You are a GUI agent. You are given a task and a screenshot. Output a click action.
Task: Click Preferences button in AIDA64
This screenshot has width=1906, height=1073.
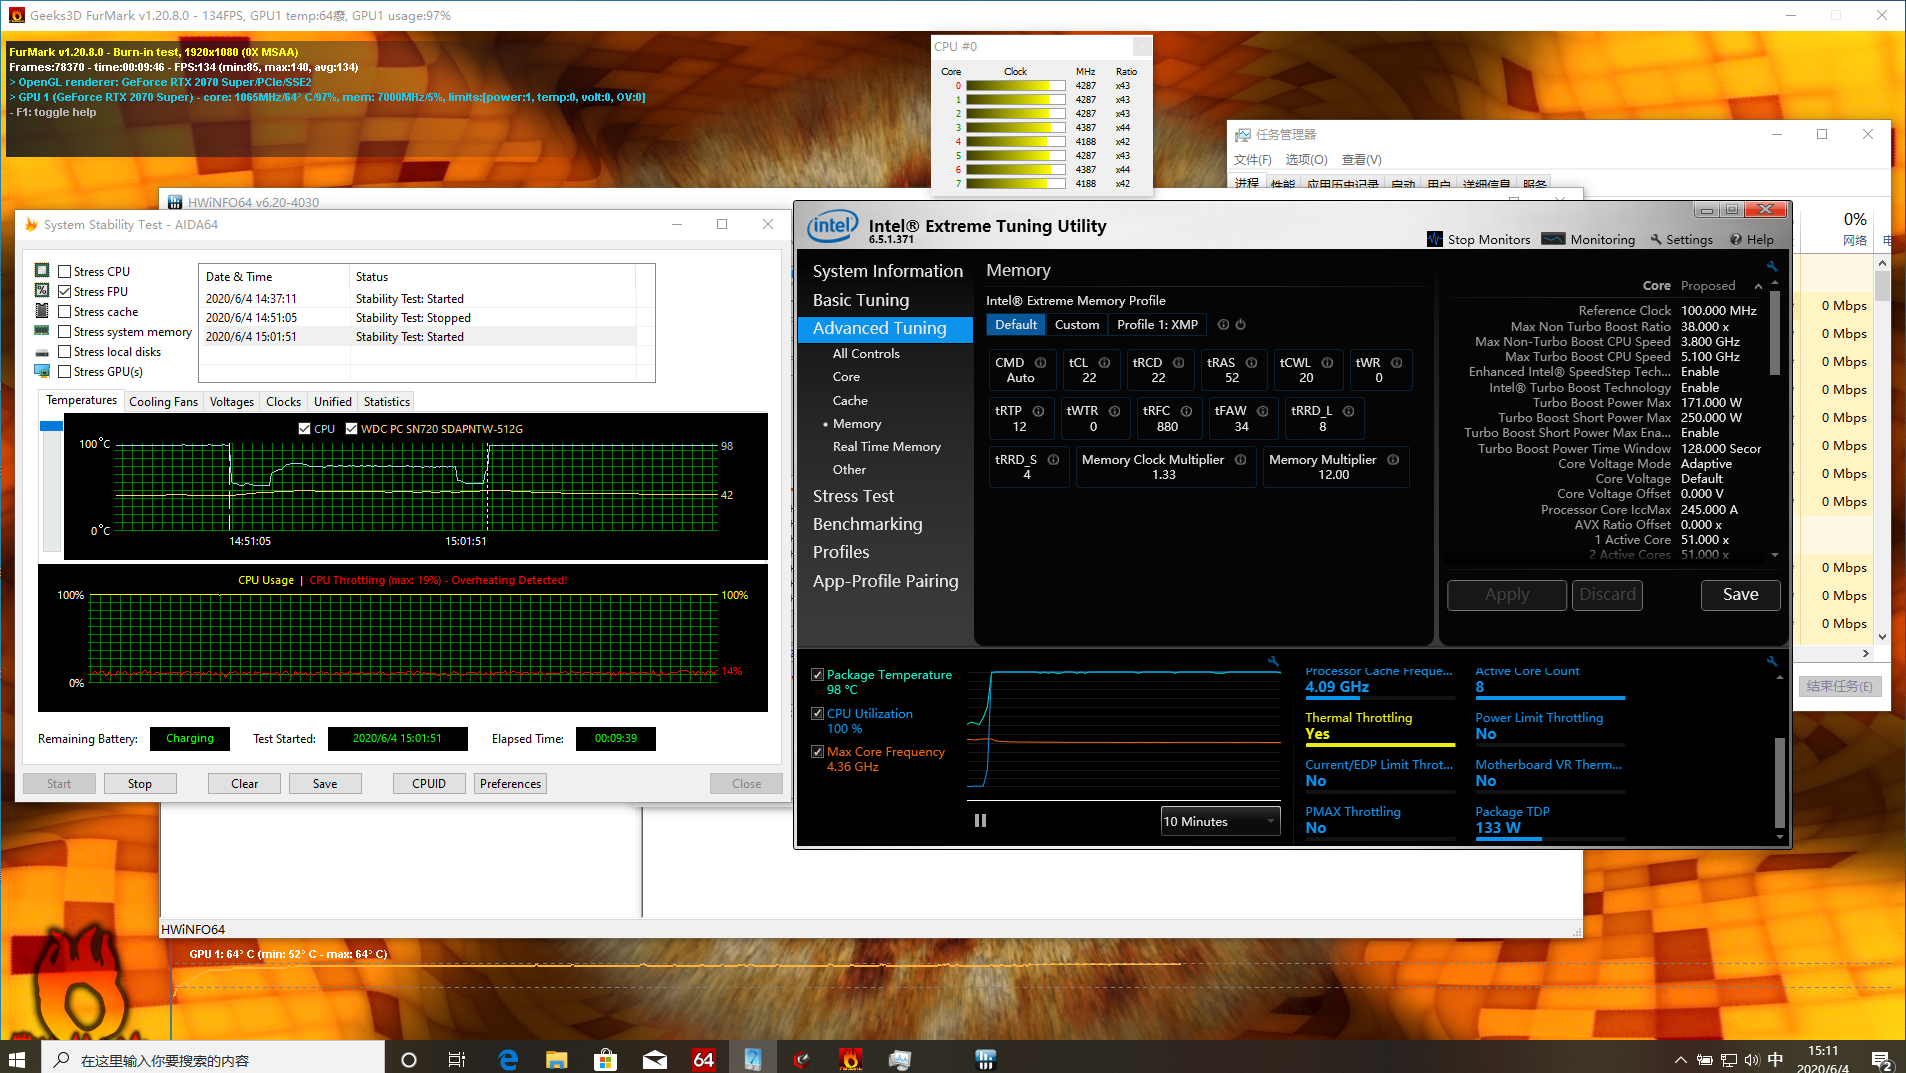click(510, 783)
